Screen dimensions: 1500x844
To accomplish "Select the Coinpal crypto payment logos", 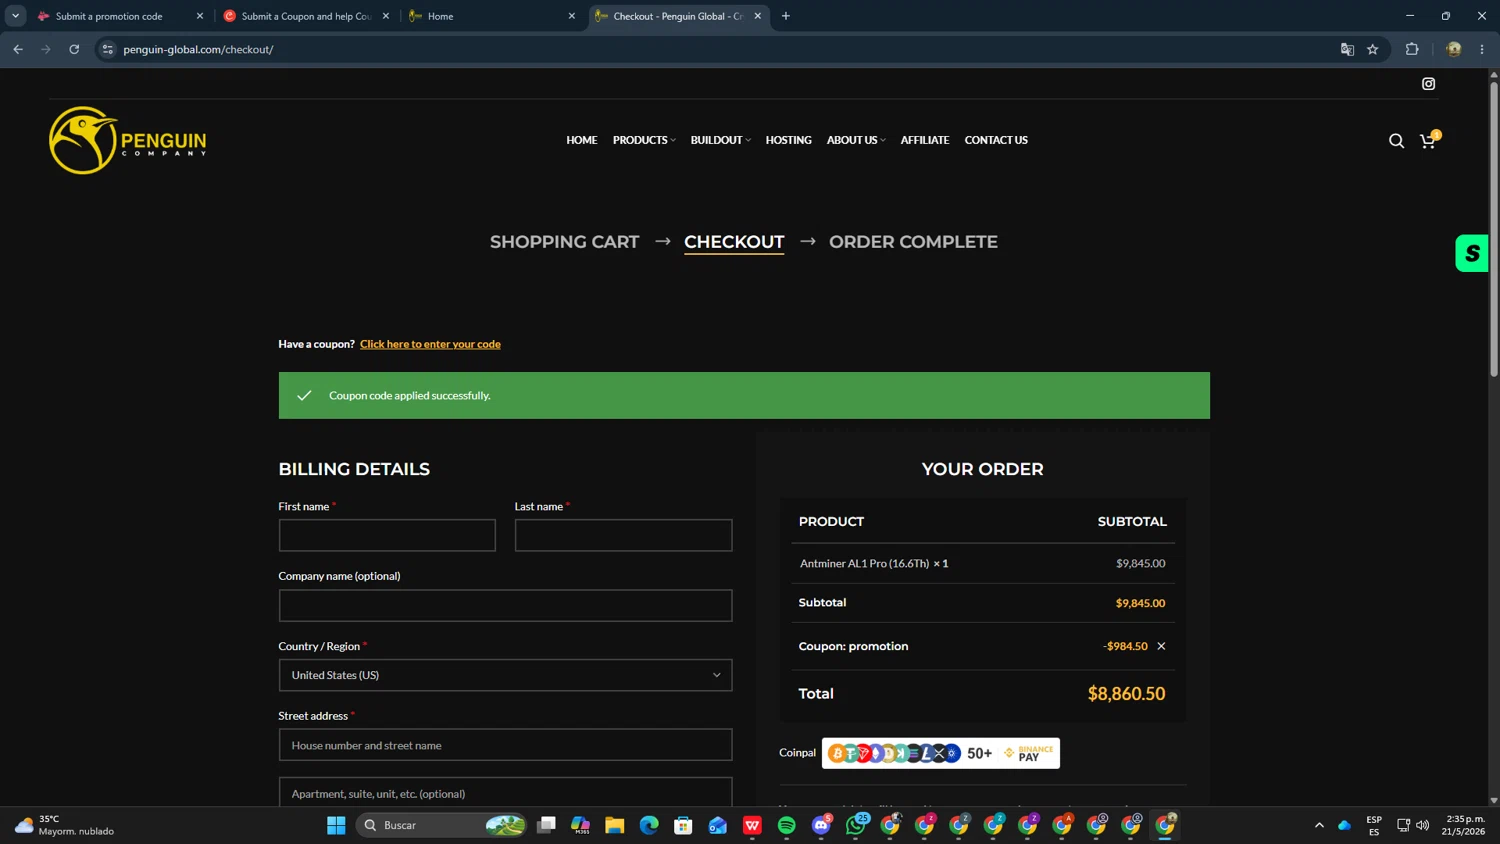I will [940, 753].
